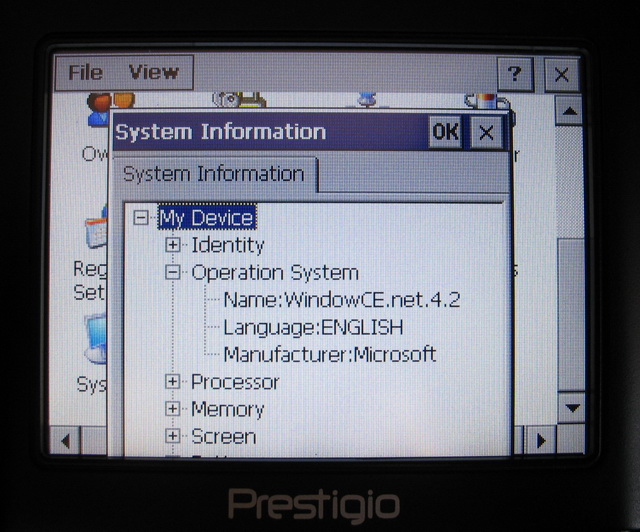This screenshot has height=532, width=640.
Task: Close the Control Panel window behind the dialog
Action: point(562,75)
